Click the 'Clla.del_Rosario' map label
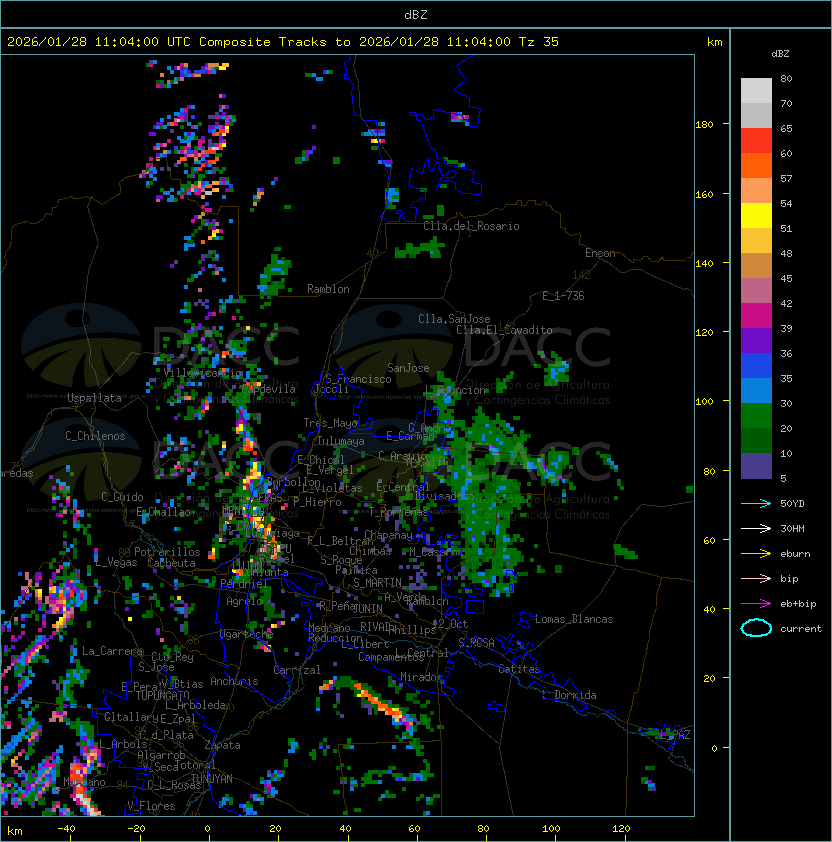Screen dimensions: 832x842 point(471,226)
